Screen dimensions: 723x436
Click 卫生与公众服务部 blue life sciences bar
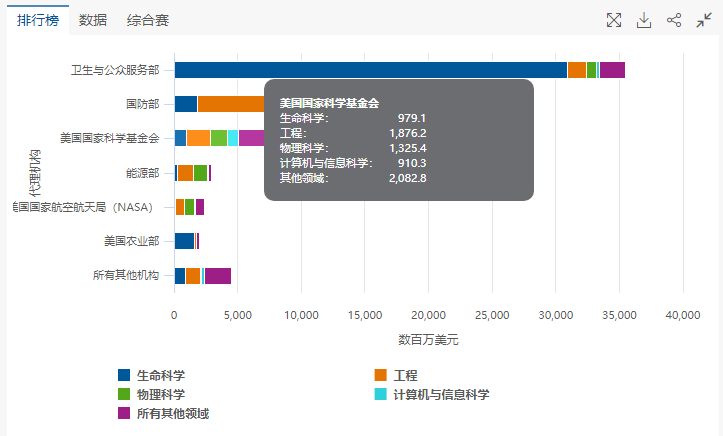371,70
